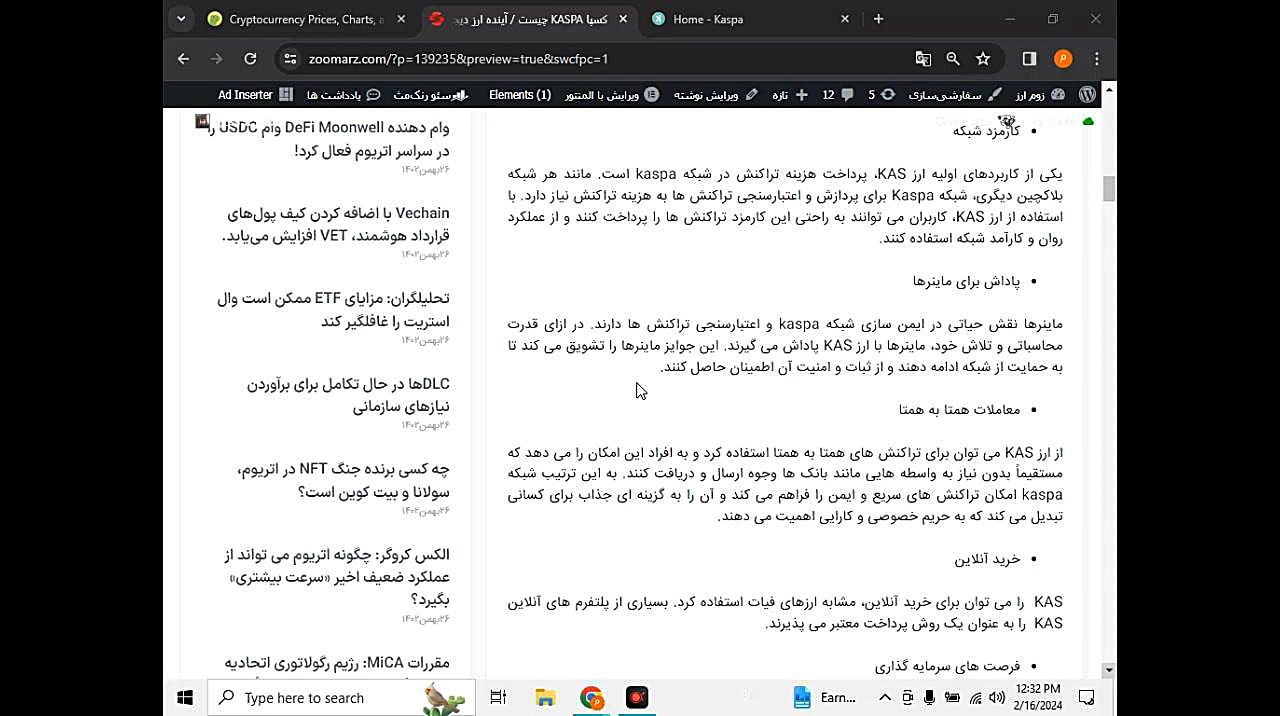Click the scrollbar down arrow
This screenshot has height=716, width=1280.
[x=1108, y=669]
